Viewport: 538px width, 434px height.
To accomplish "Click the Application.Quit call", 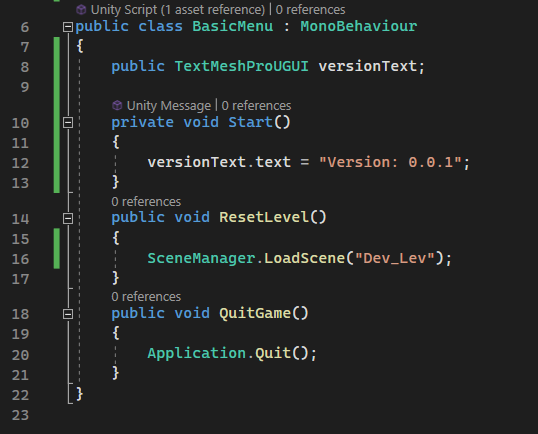I will (232, 353).
